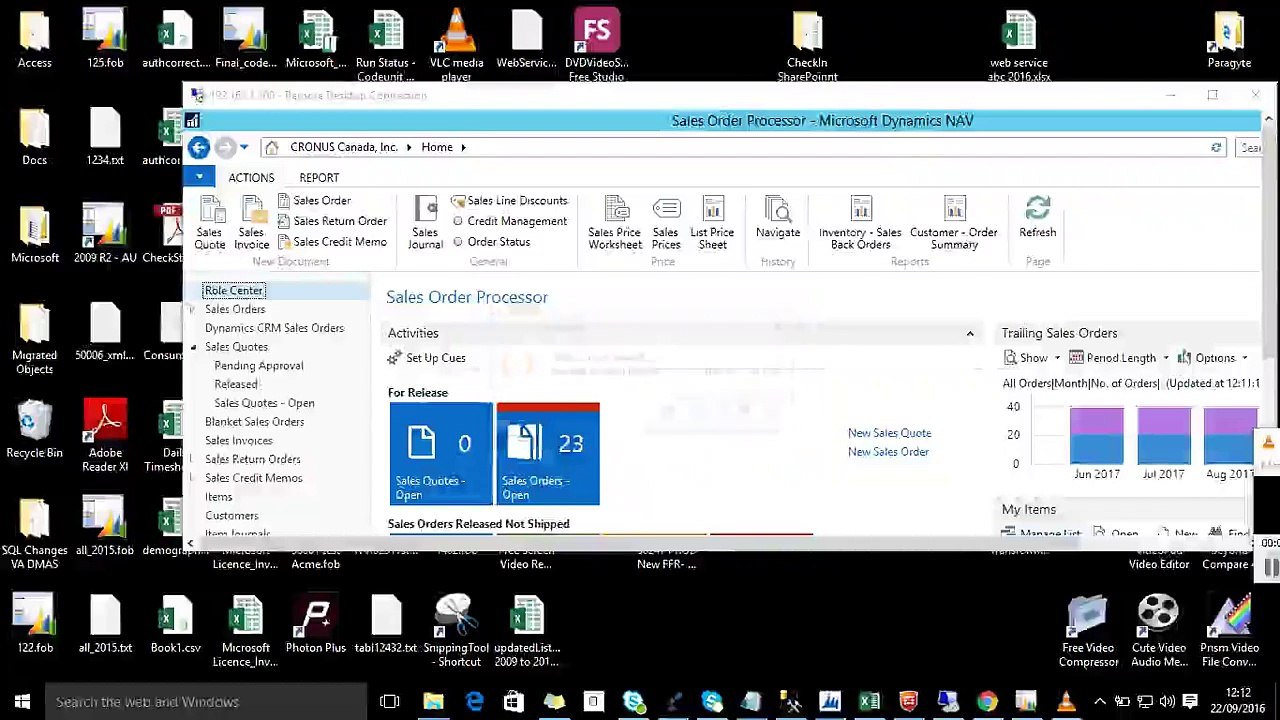The image size is (1280, 720).
Task: Open the Options dropdown
Action: 1213,358
